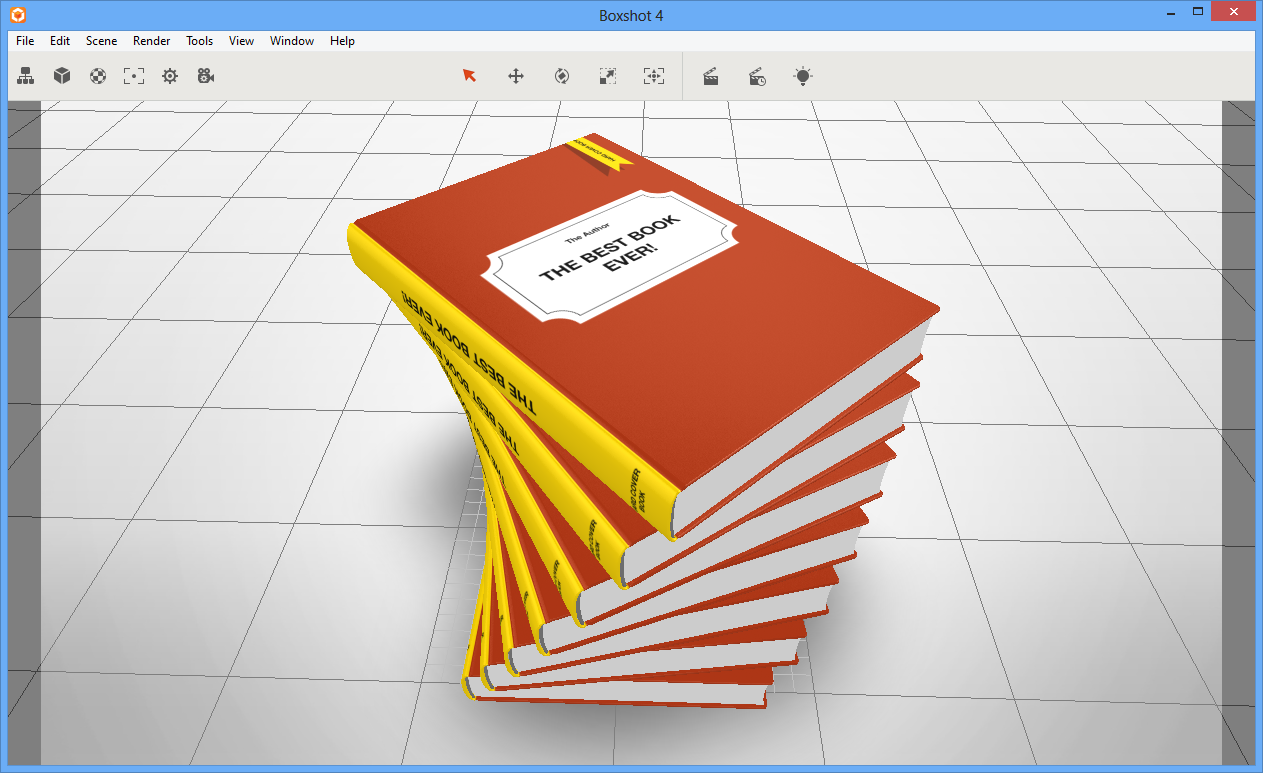1263x773 pixels.
Task: Open the gear settings icon in toolbar
Action: click(x=170, y=76)
